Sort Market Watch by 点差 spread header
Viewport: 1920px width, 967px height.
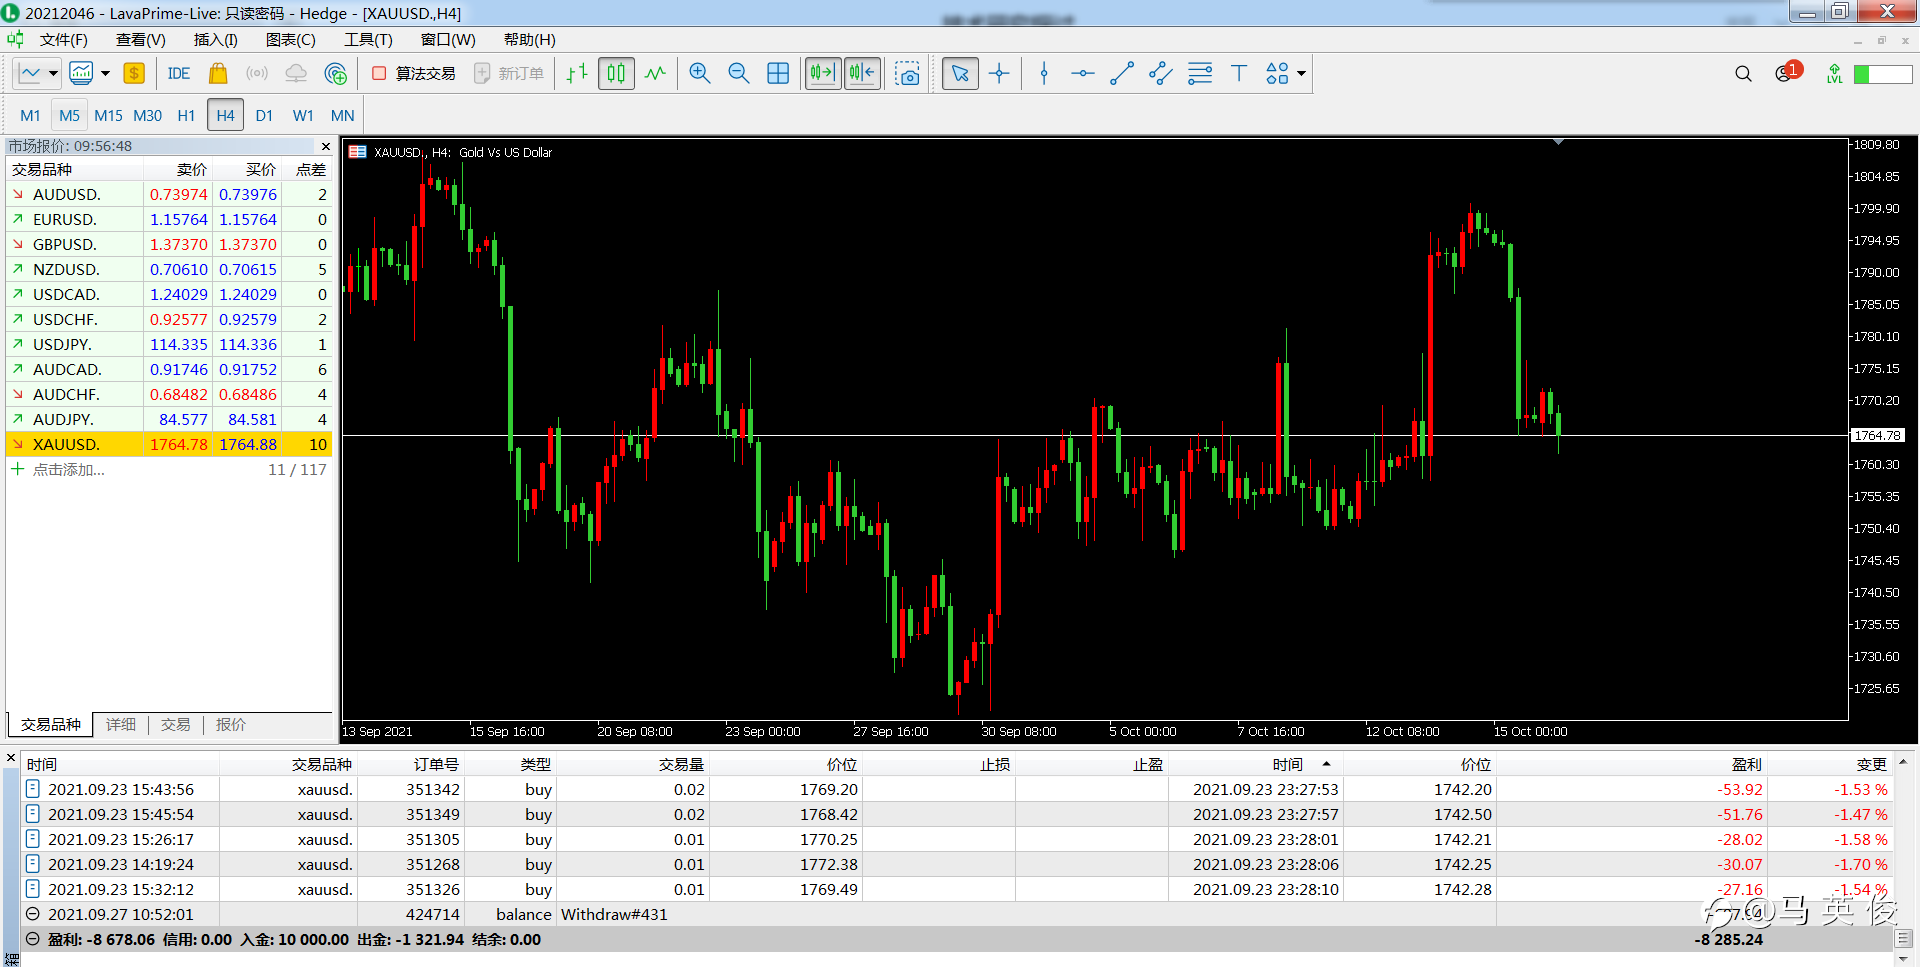(311, 170)
